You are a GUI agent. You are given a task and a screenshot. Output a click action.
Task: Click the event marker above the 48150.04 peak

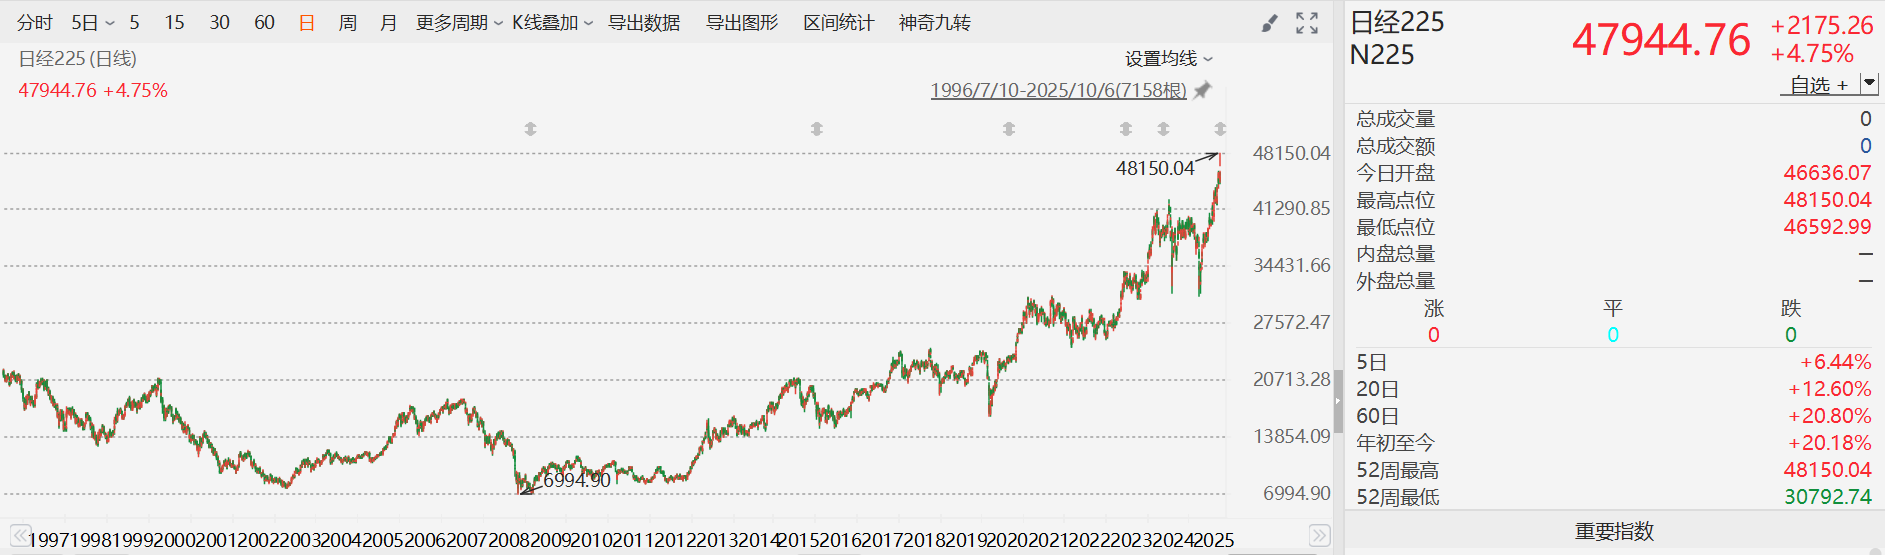coord(1220,129)
